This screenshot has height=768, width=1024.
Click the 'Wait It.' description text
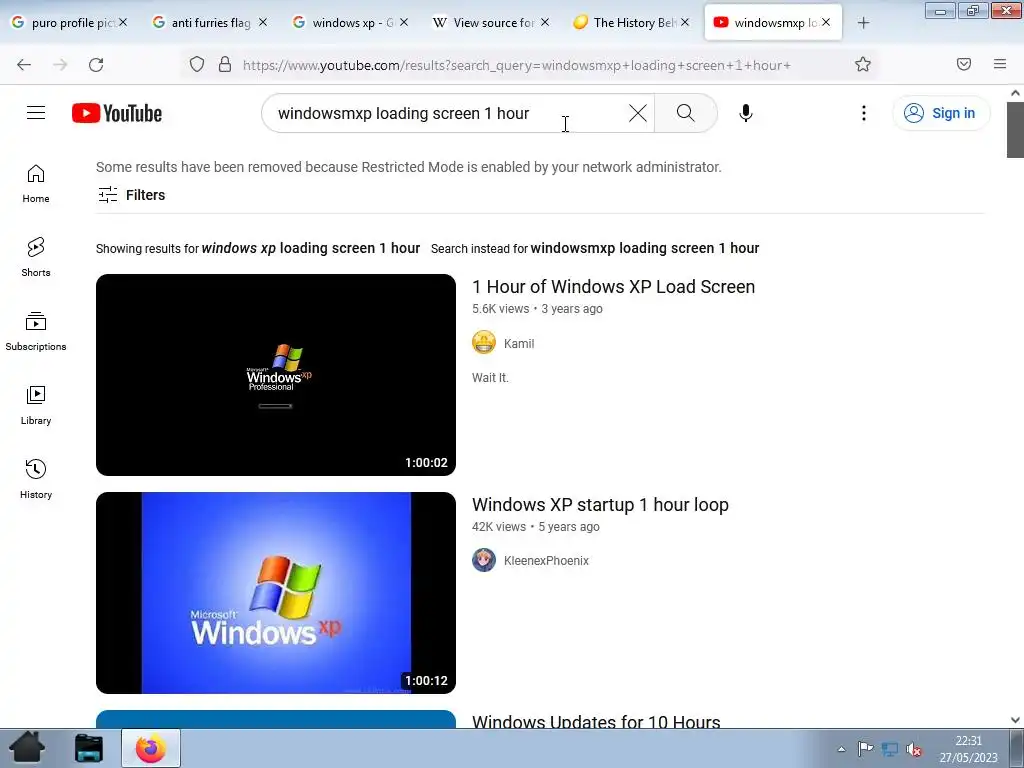click(x=490, y=377)
